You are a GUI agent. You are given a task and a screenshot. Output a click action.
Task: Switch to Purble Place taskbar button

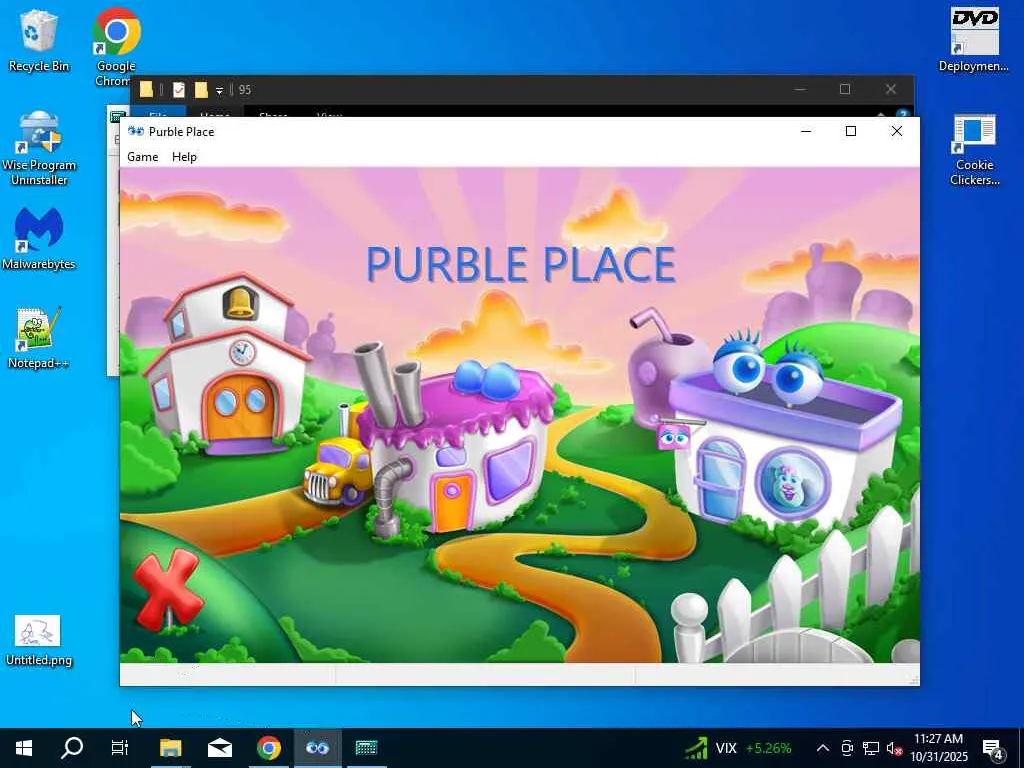pyautogui.click(x=317, y=748)
